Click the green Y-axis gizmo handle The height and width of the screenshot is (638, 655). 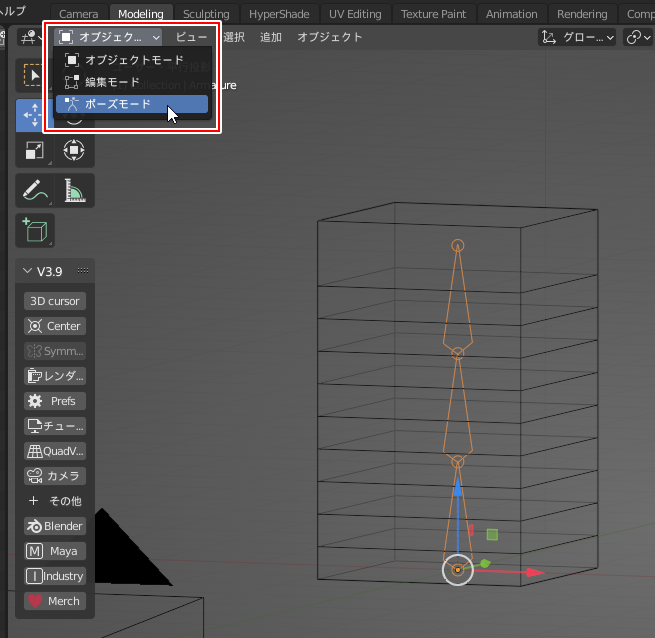pyautogui.click(x=485, y=563)
